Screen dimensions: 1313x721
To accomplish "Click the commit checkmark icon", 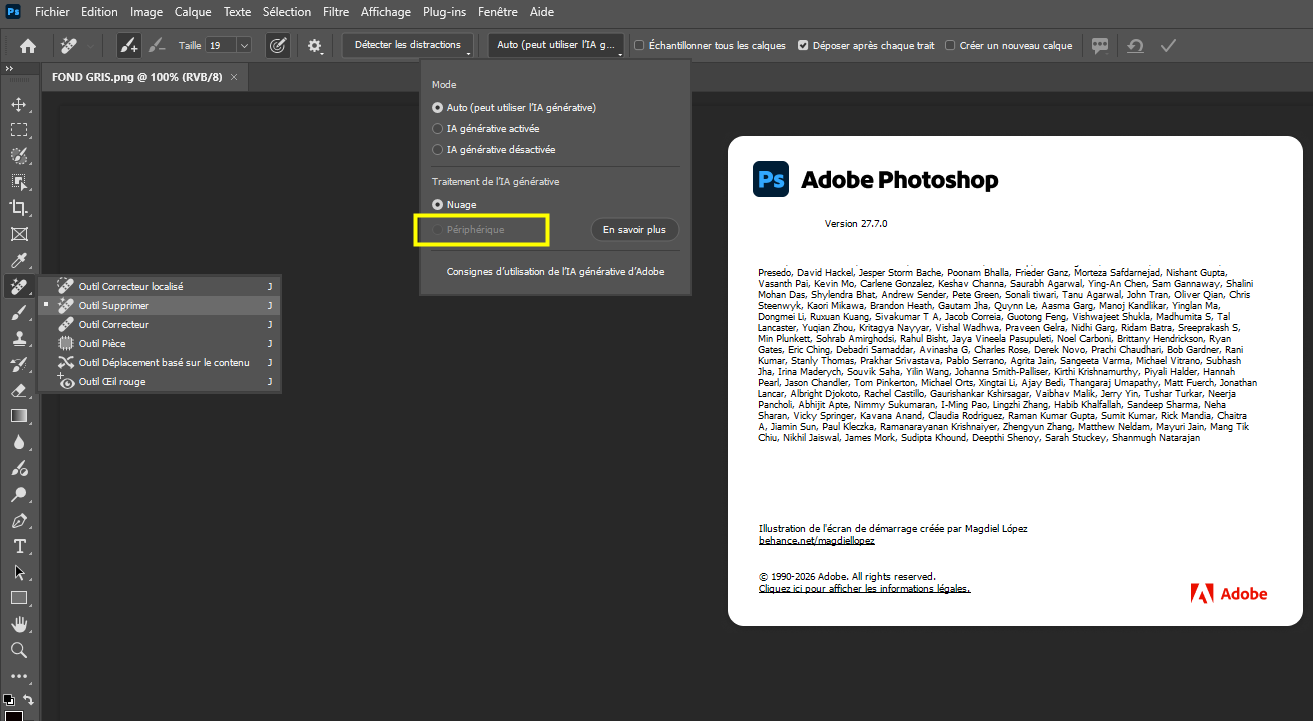I will [x=1168, y=45].
